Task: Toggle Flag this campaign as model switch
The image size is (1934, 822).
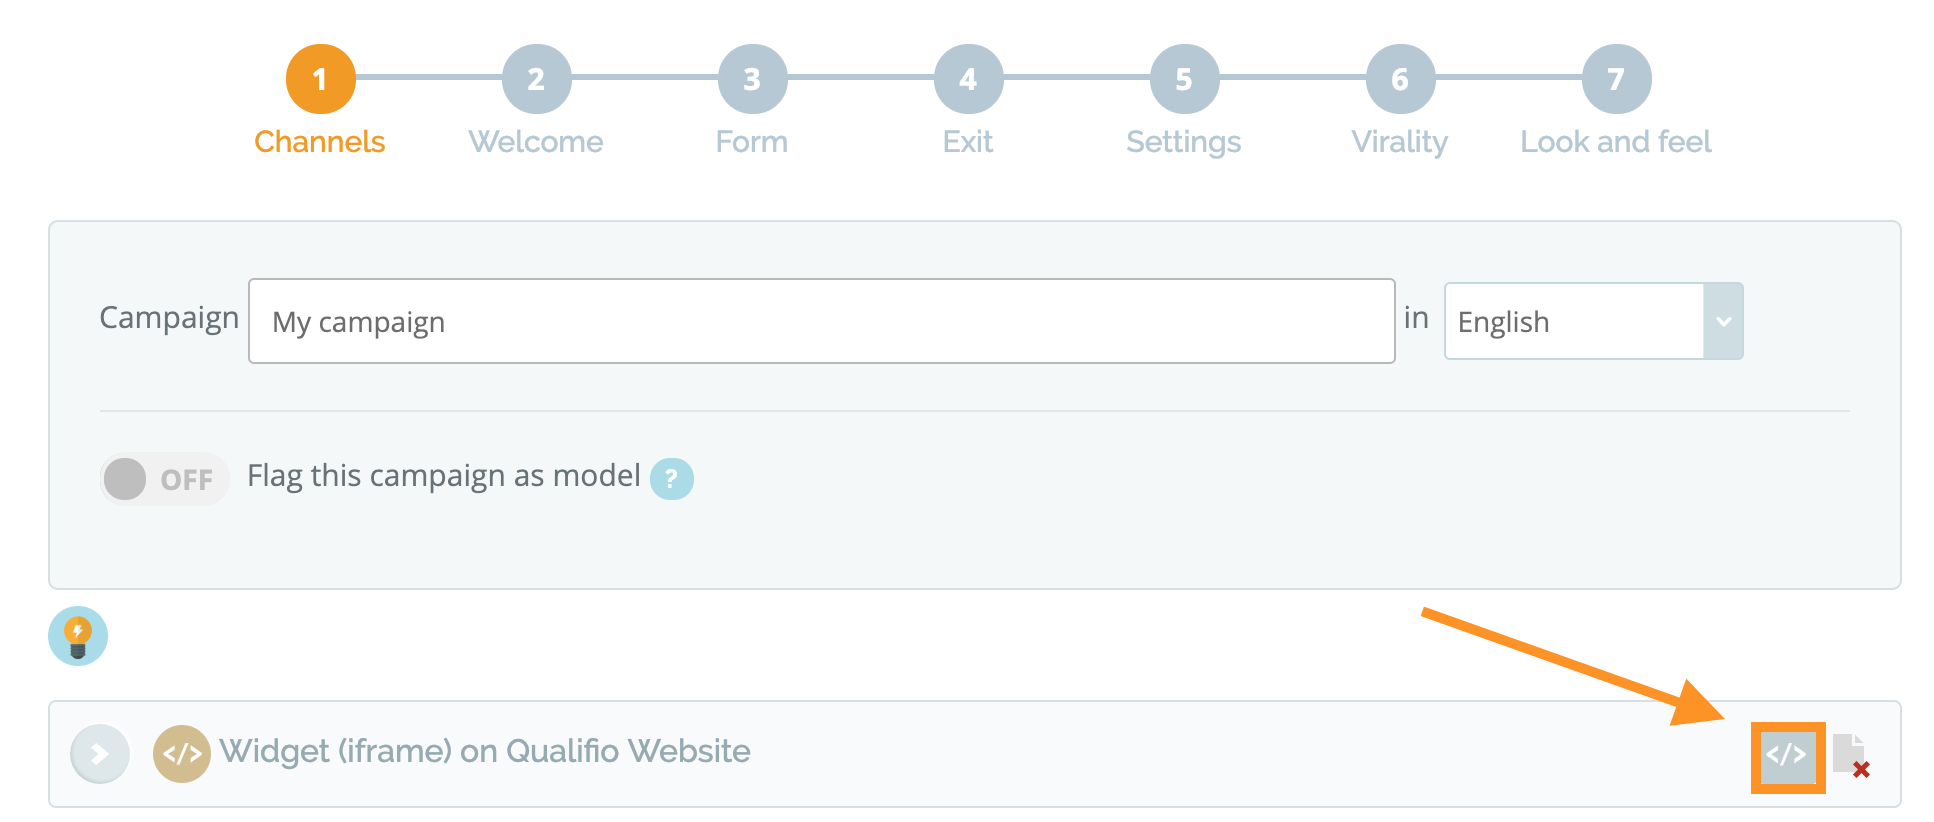Action: (x=164, y=479)
